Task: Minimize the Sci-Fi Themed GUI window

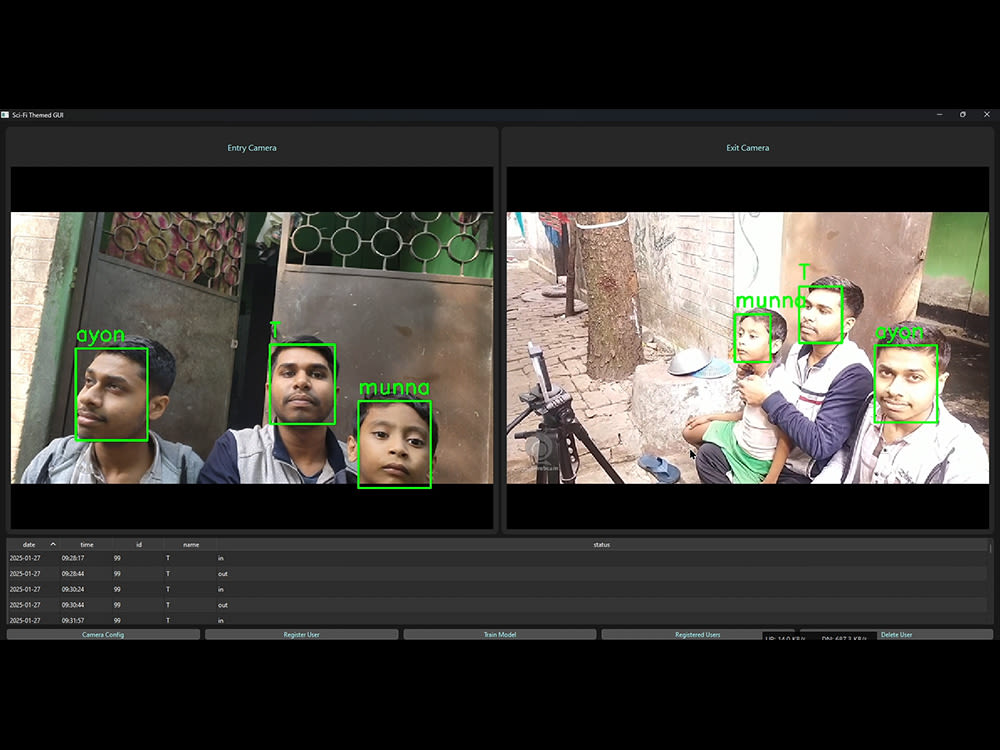Action: (x=939, y=115)
